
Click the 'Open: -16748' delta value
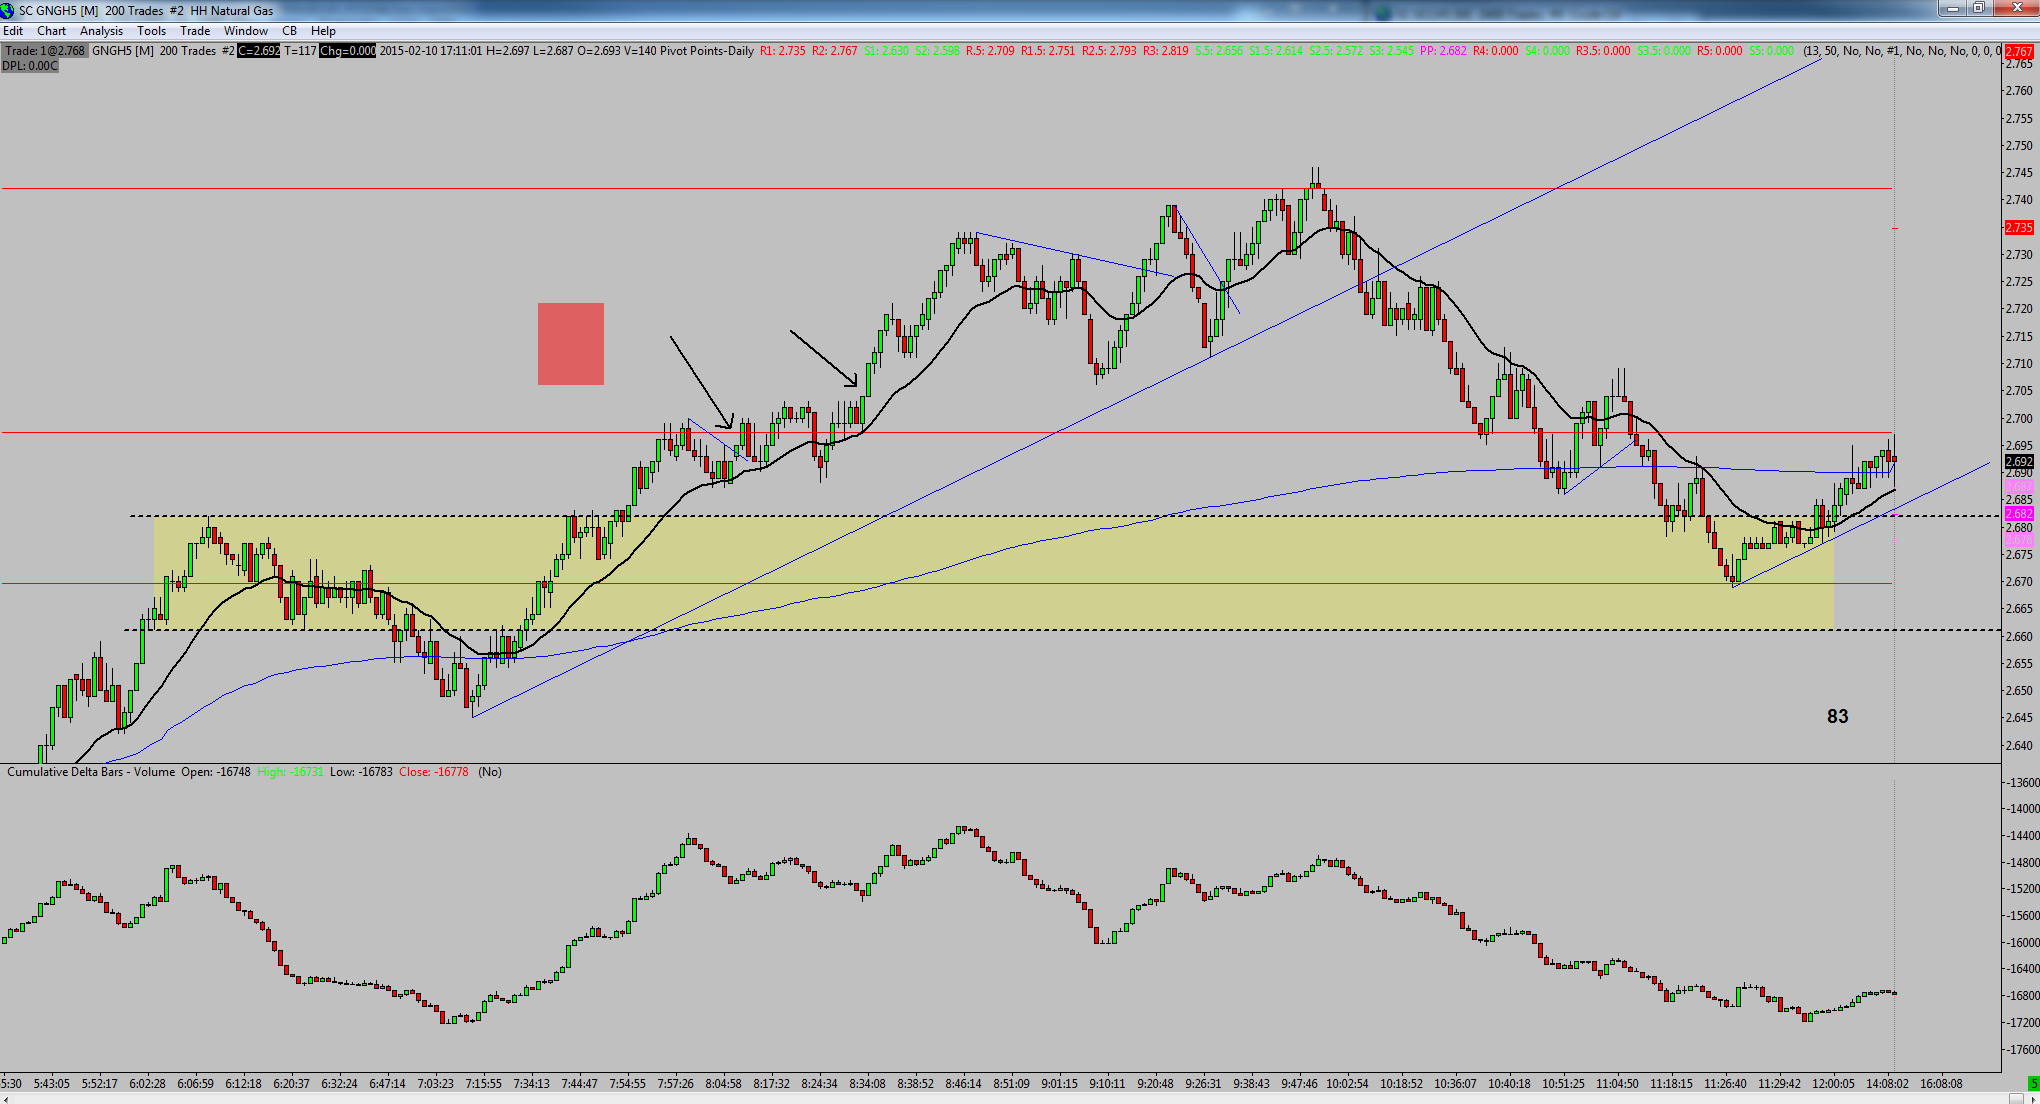(216, 772)
